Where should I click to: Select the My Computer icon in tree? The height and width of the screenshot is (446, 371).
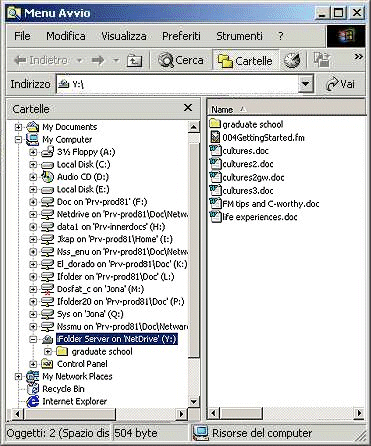coord(33,139)
